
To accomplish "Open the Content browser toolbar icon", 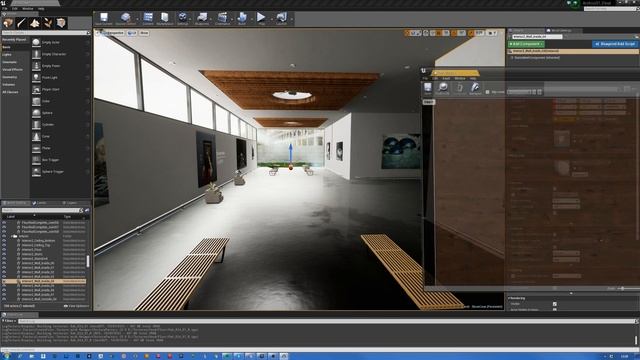I will click(x=148, y=18).
